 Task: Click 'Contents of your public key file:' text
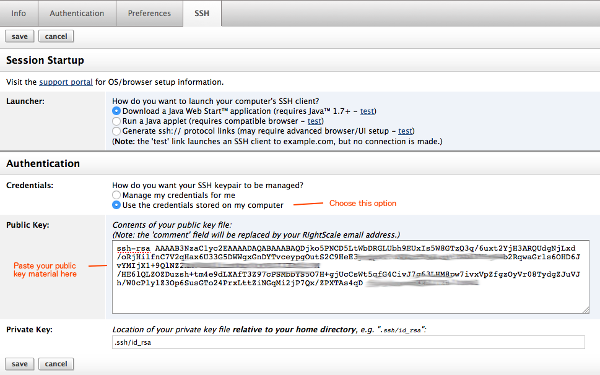coord(172,225)
